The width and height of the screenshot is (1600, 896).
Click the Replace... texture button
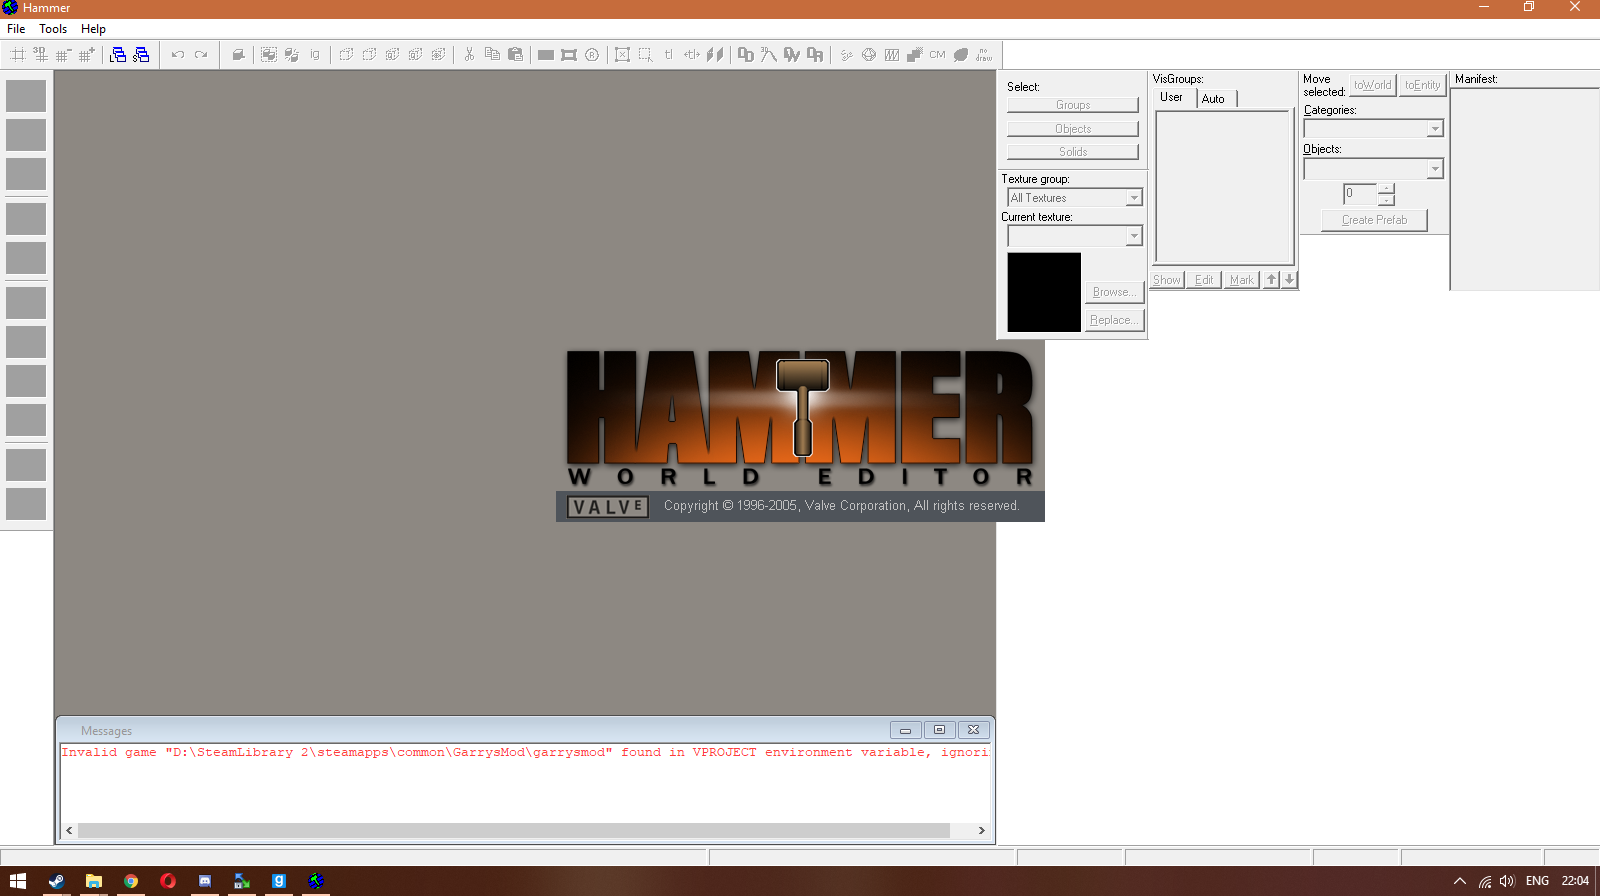1114,320
